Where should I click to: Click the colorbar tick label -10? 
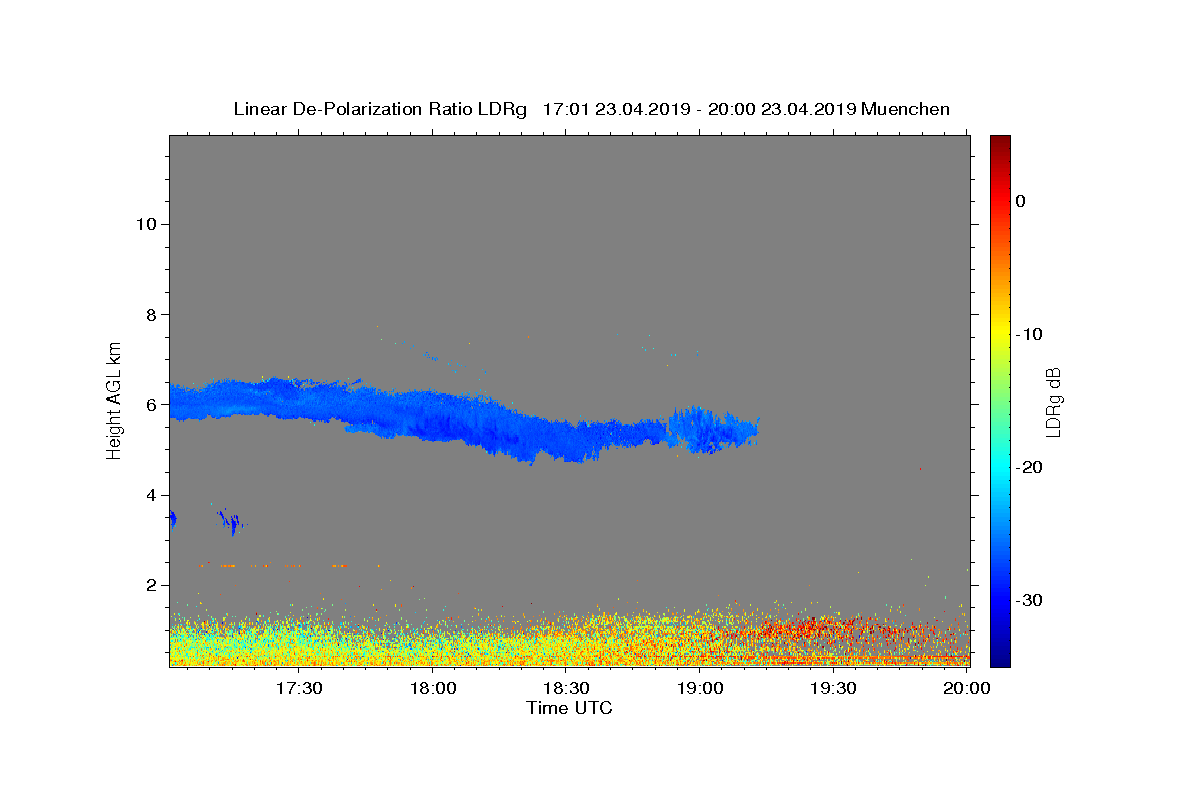[x=1029, y=334]
